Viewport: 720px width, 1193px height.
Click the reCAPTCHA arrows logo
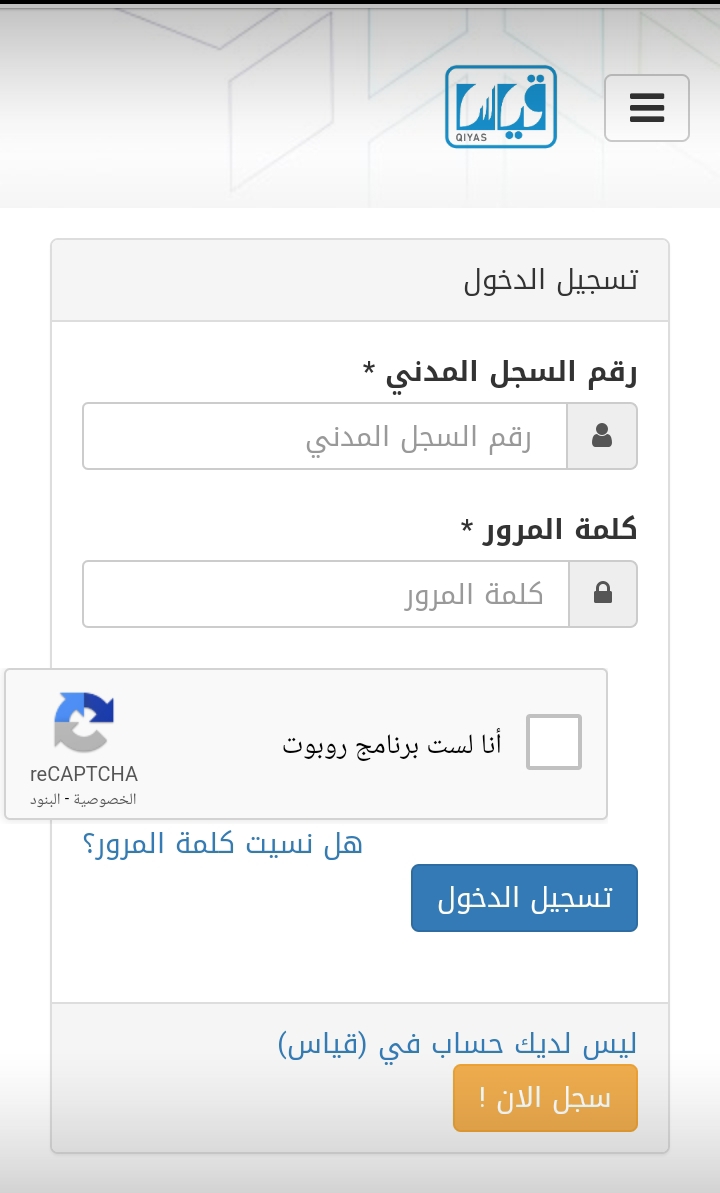point(84,722)
